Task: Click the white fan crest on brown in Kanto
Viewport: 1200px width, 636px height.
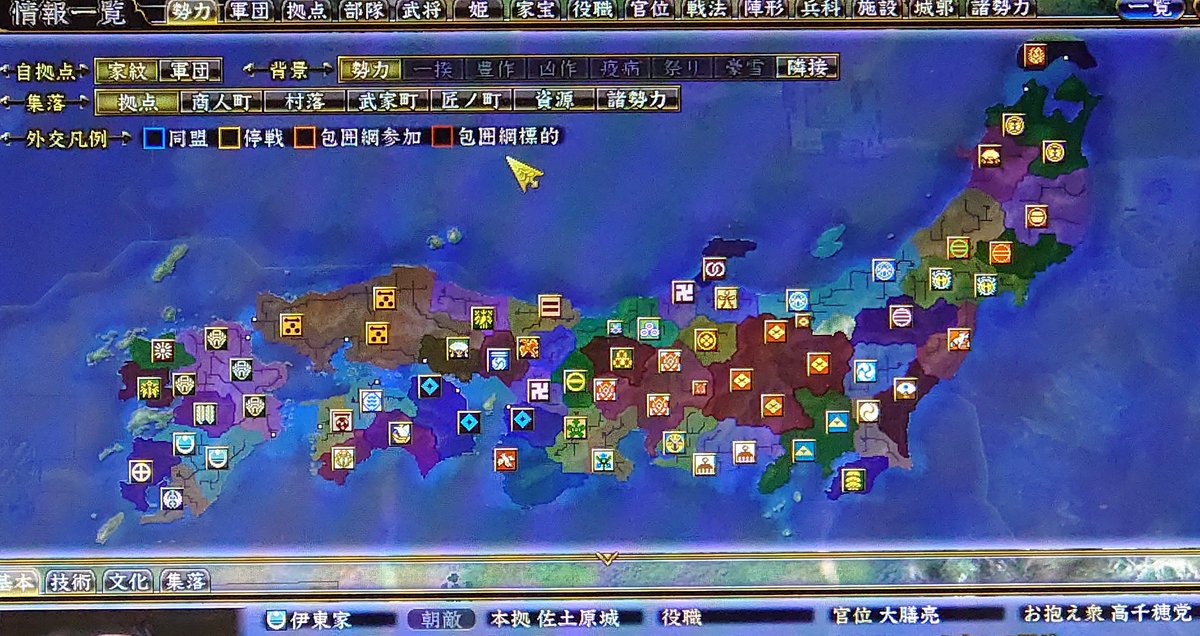Action: pyautogui.click(x=905, y=389)
